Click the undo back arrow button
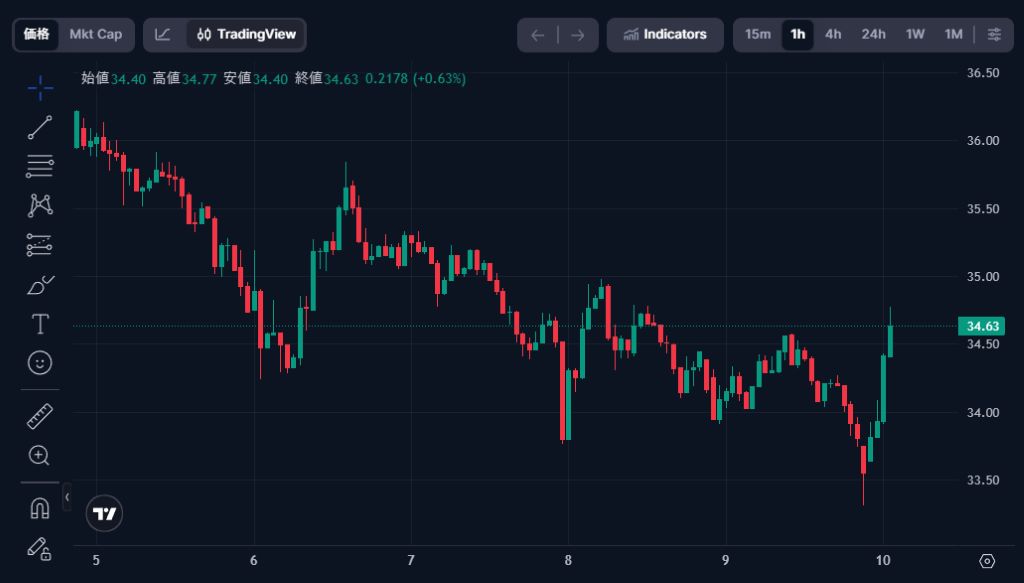 pyautogui.click(x=538, y=35)
